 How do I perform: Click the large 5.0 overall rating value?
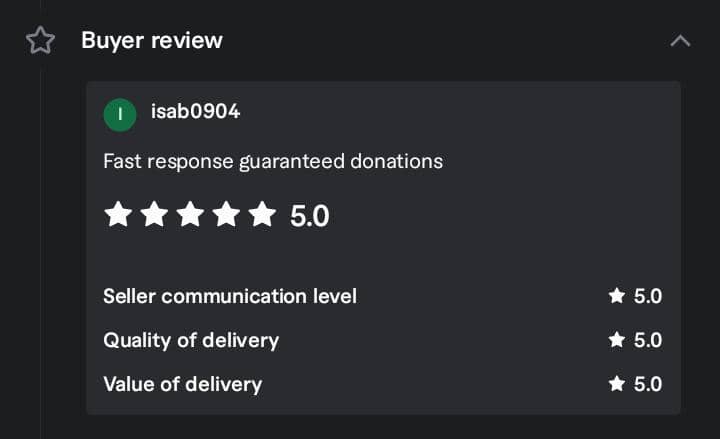(x=309, y=216)
